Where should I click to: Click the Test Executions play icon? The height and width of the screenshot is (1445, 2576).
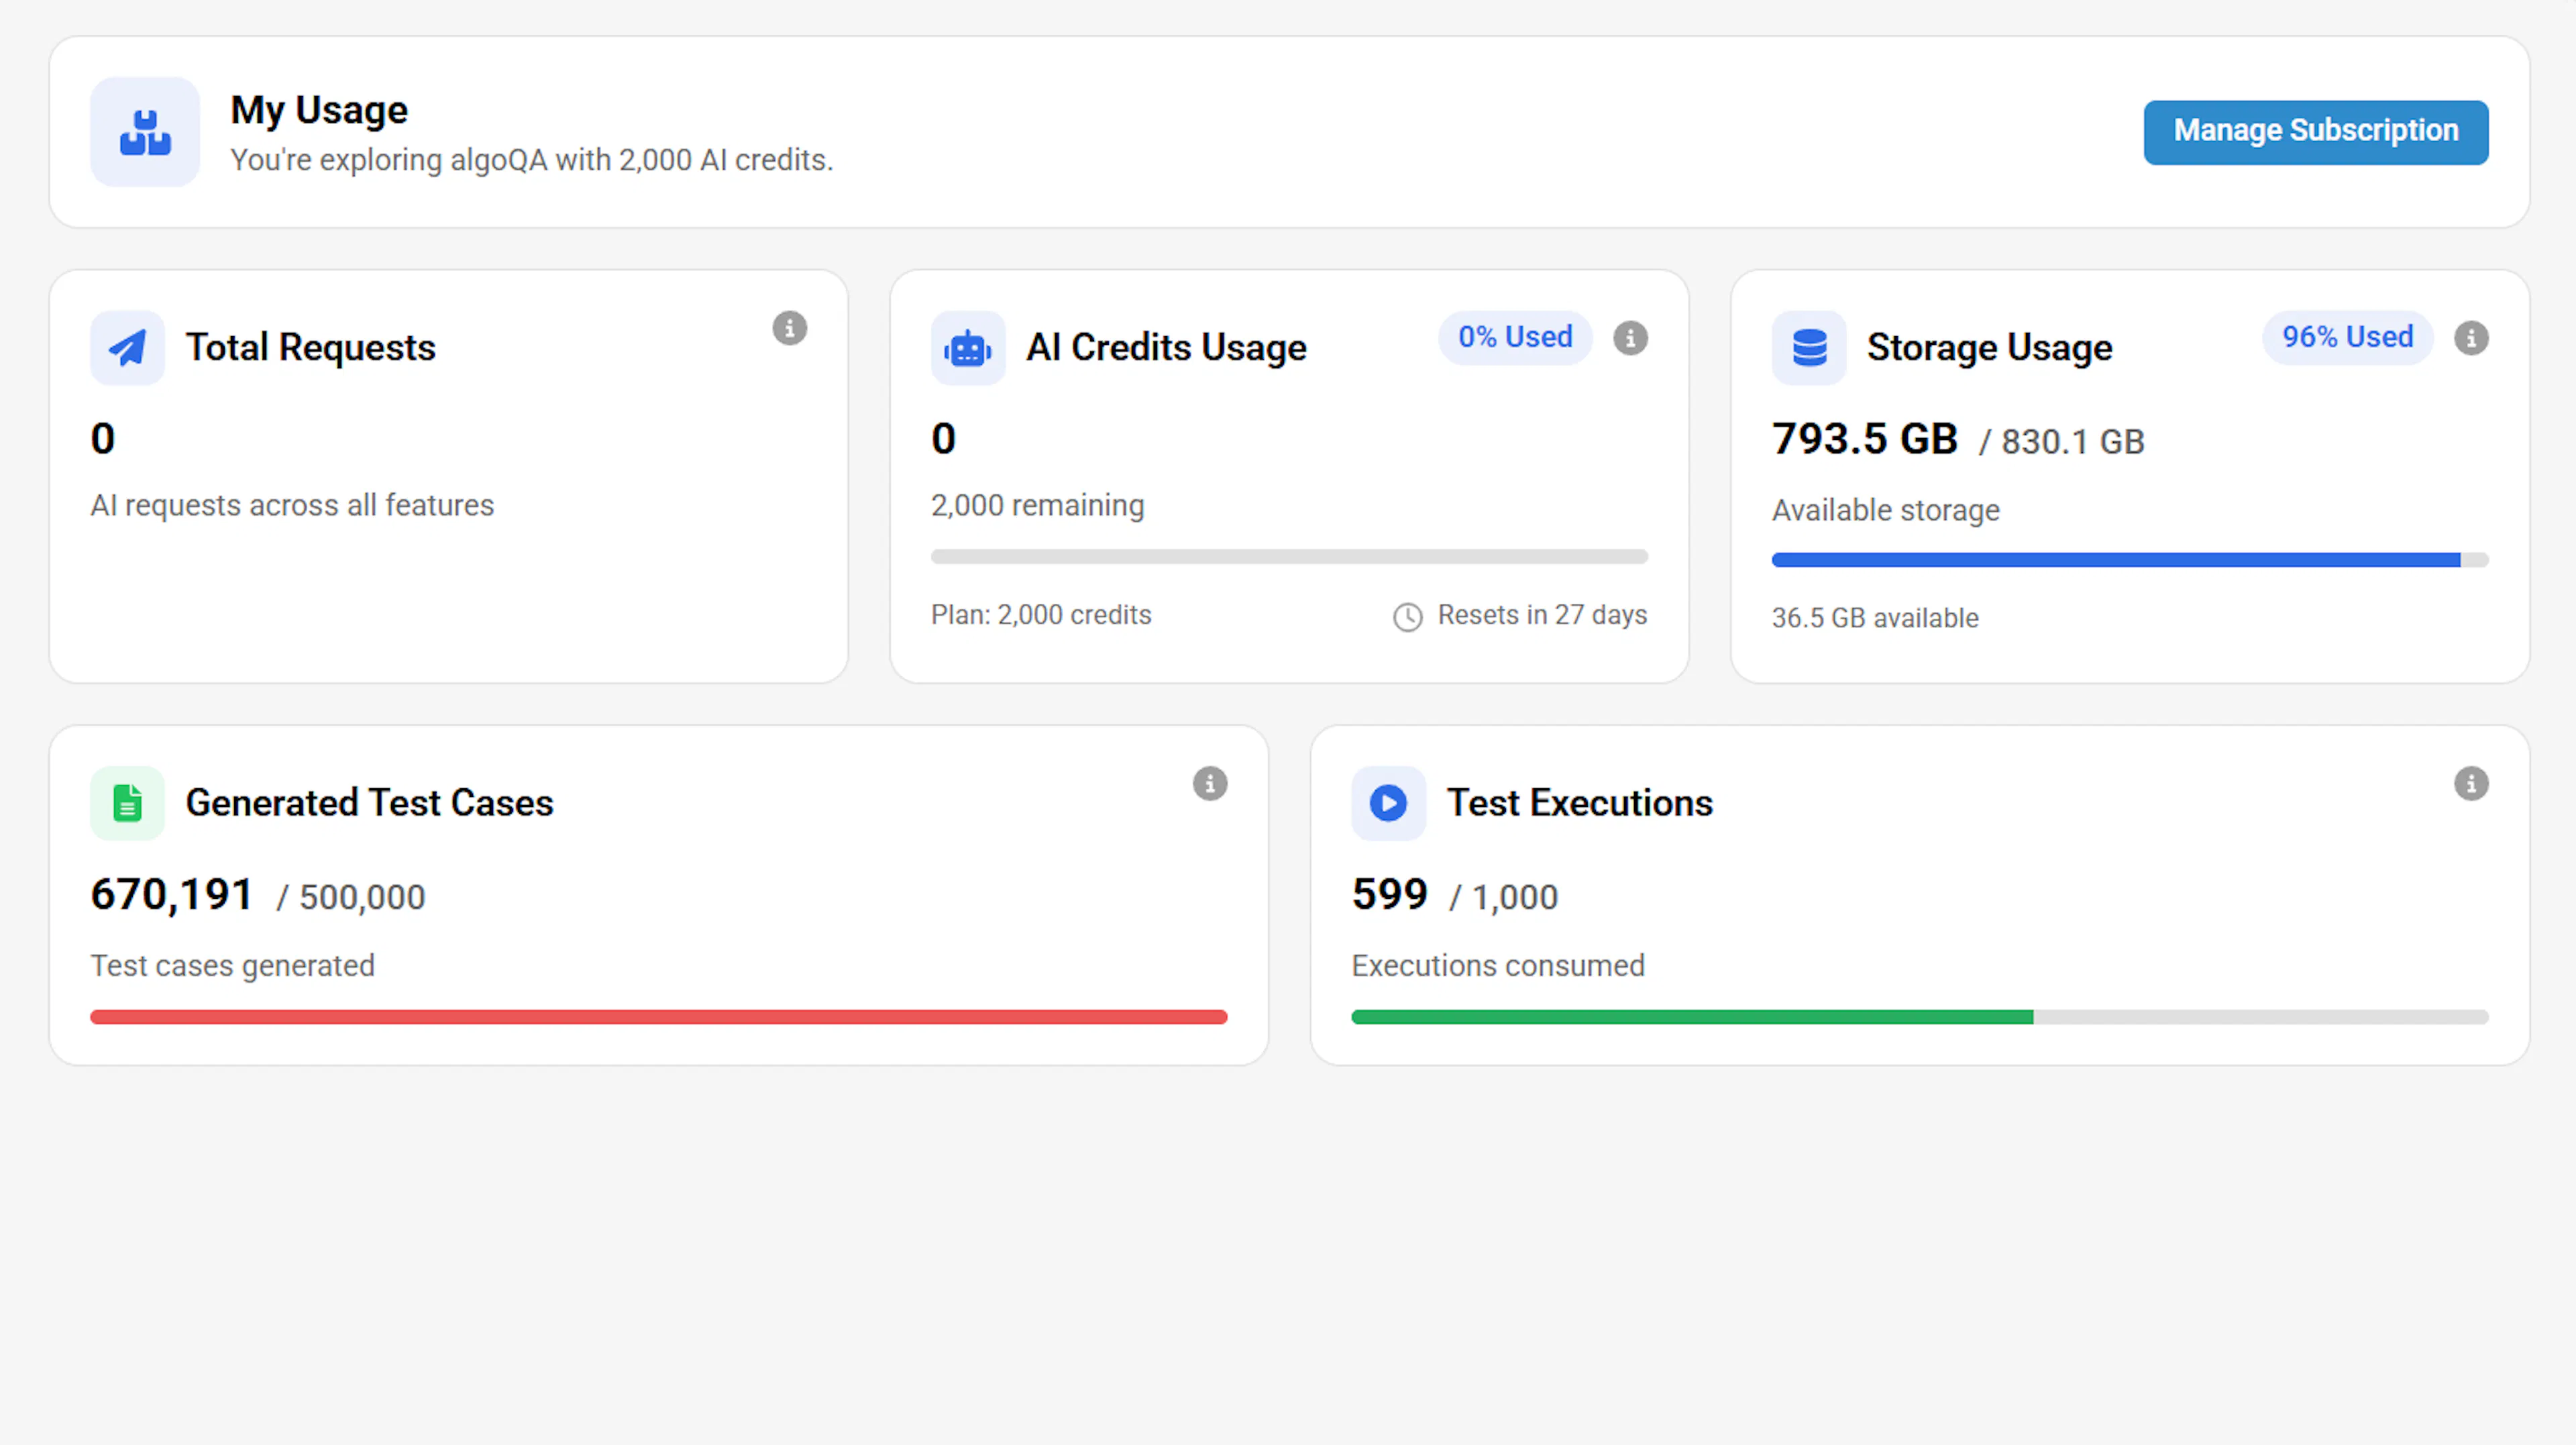point(1388,803)
